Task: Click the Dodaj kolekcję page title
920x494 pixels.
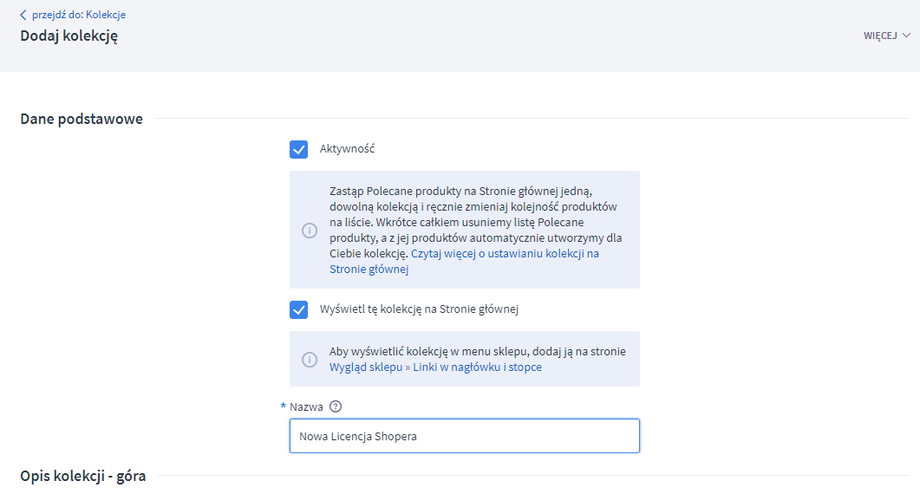Action: (70, 36)
